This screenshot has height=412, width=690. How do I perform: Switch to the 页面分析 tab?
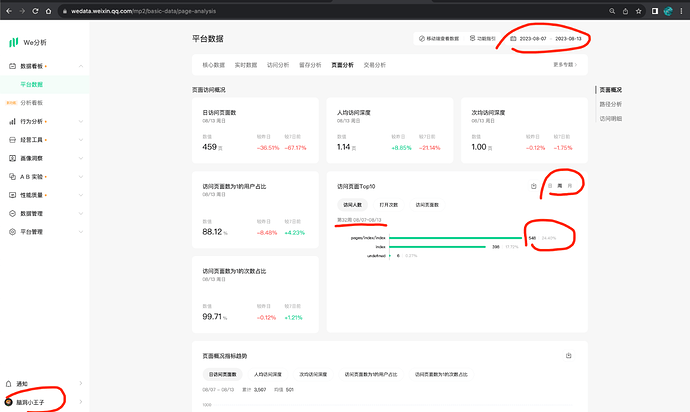click(342, 65)
